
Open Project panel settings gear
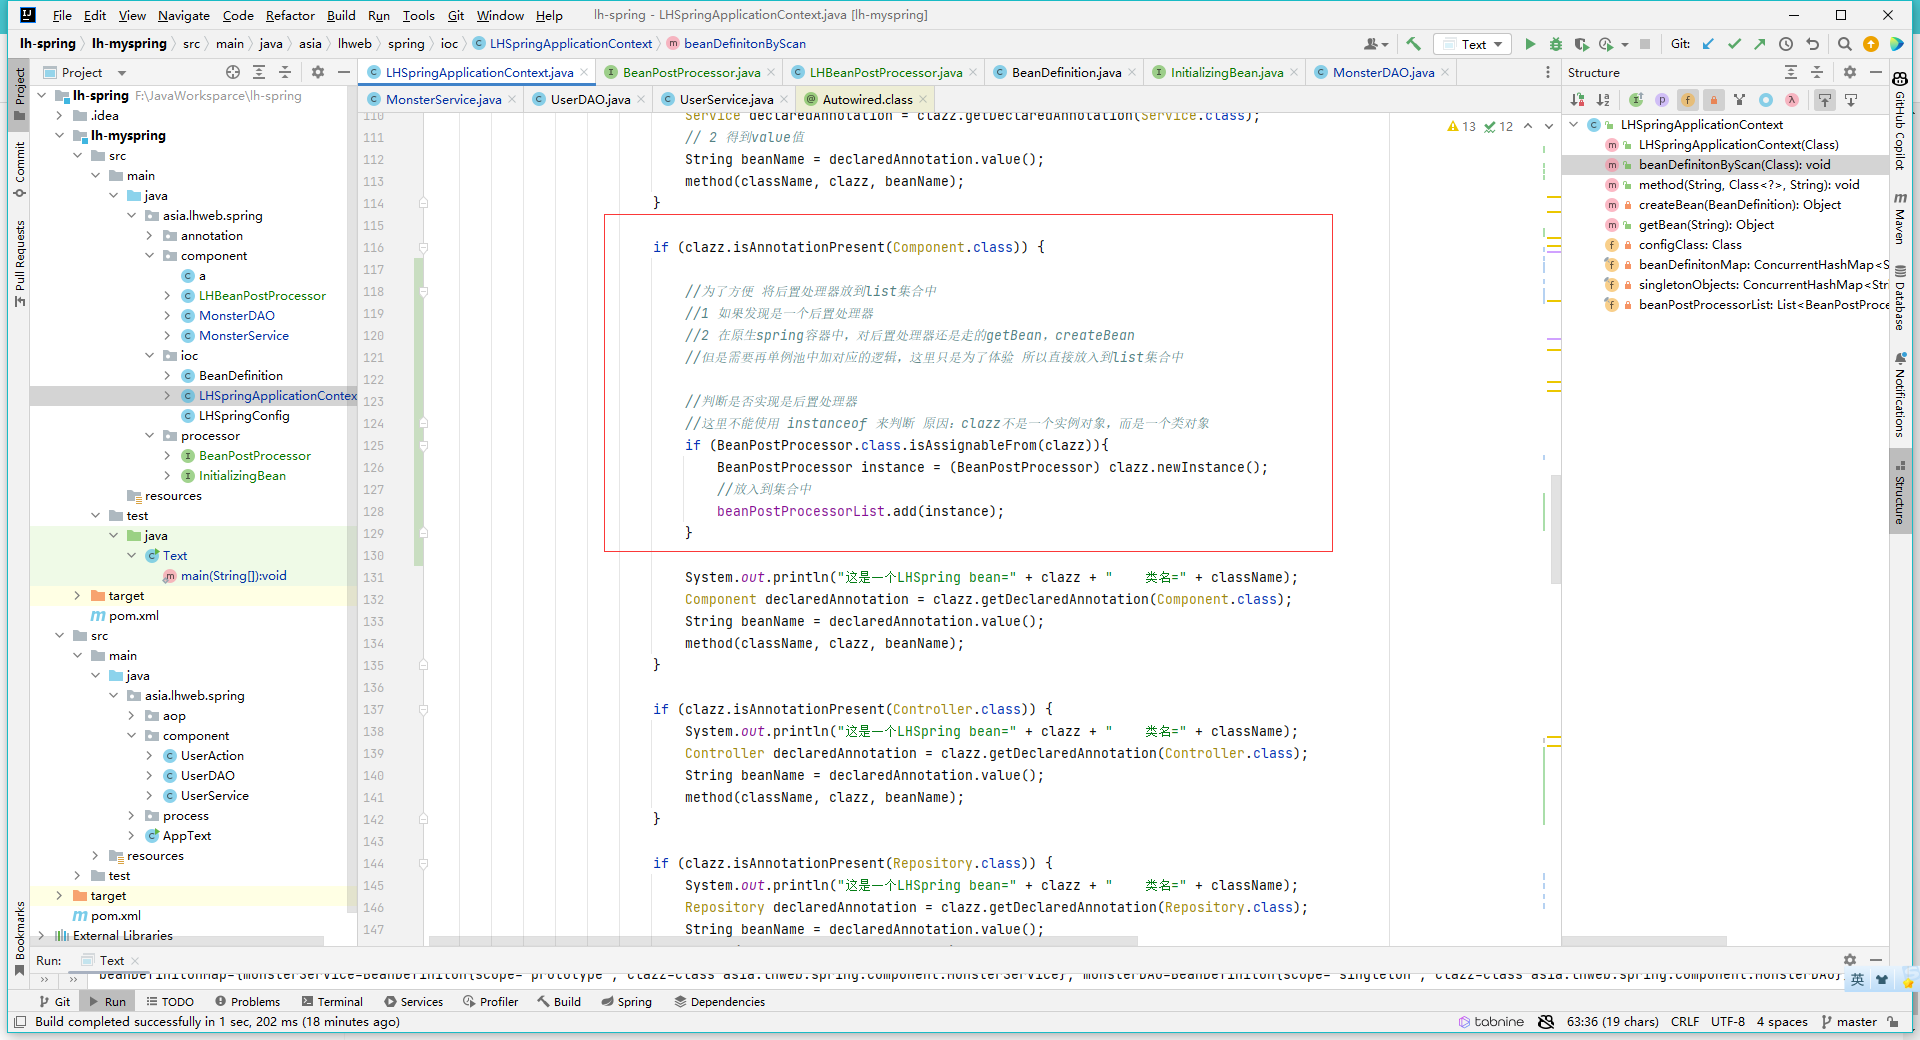coord(318,72)
